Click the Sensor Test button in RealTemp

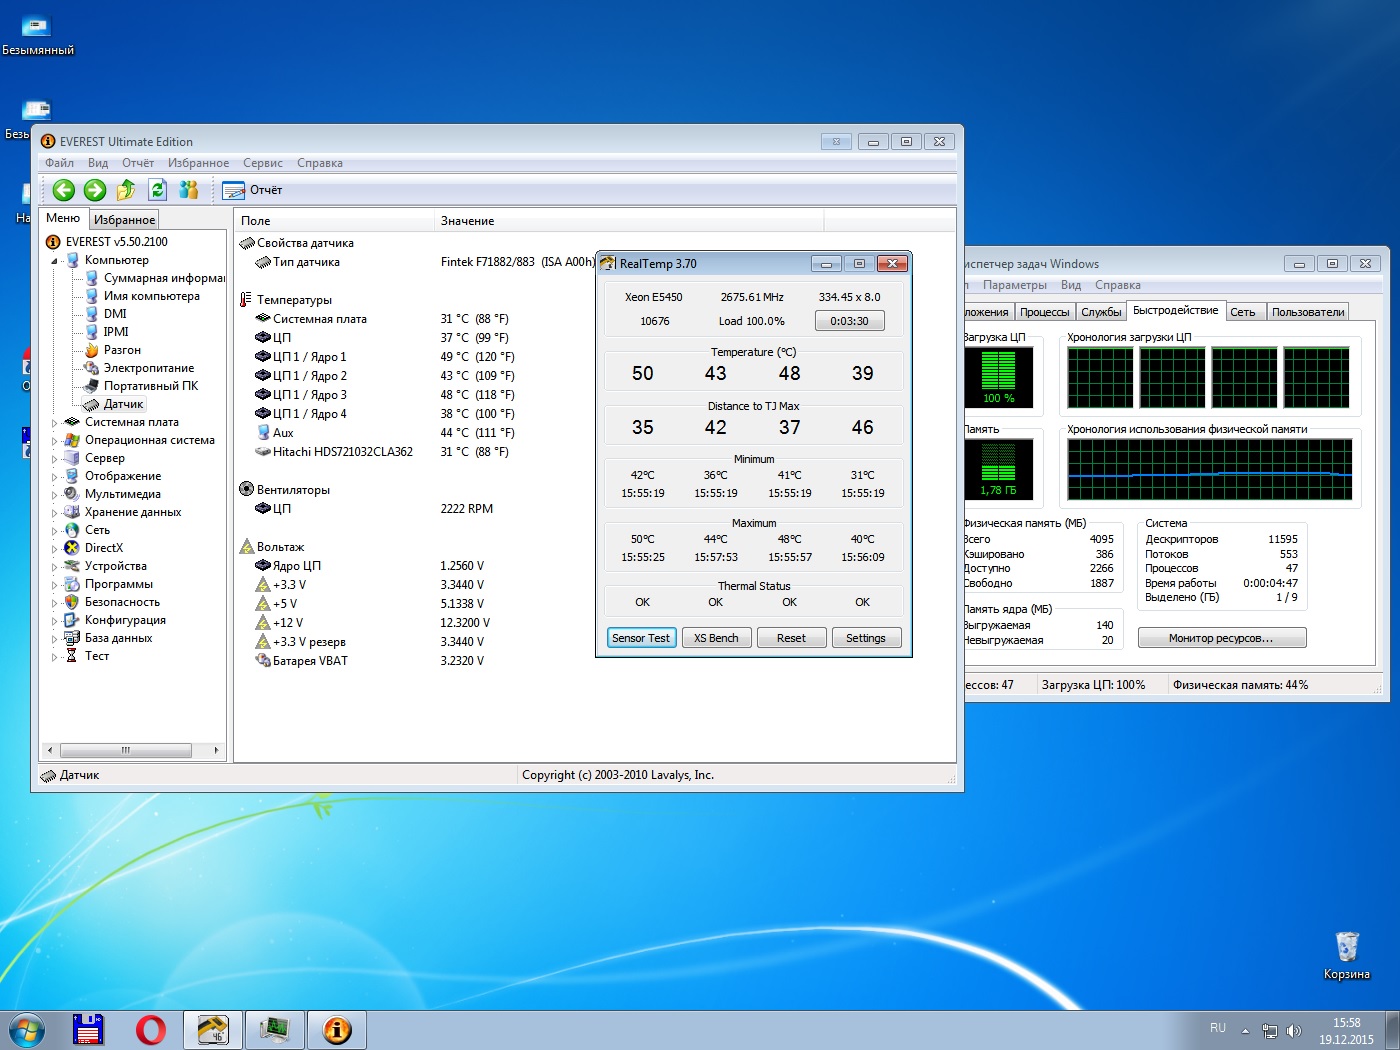click(x=641, y=638)
